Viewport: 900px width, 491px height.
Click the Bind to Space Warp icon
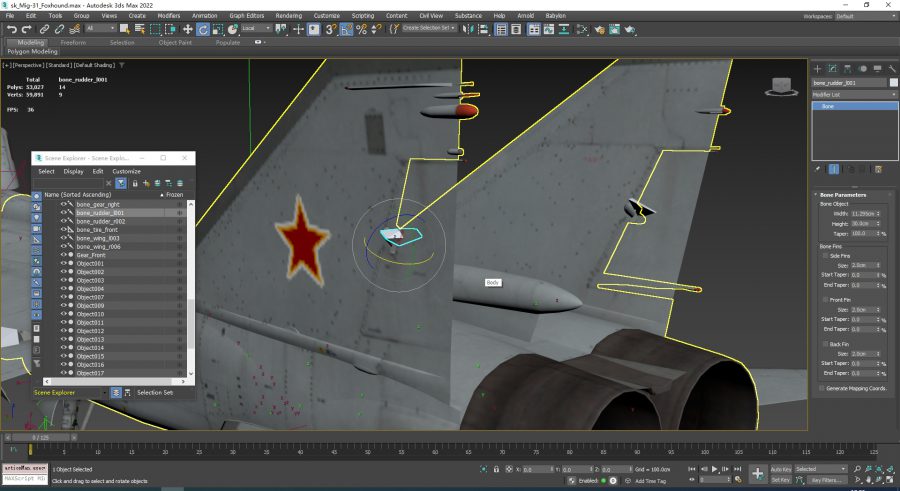coord(75,29)
